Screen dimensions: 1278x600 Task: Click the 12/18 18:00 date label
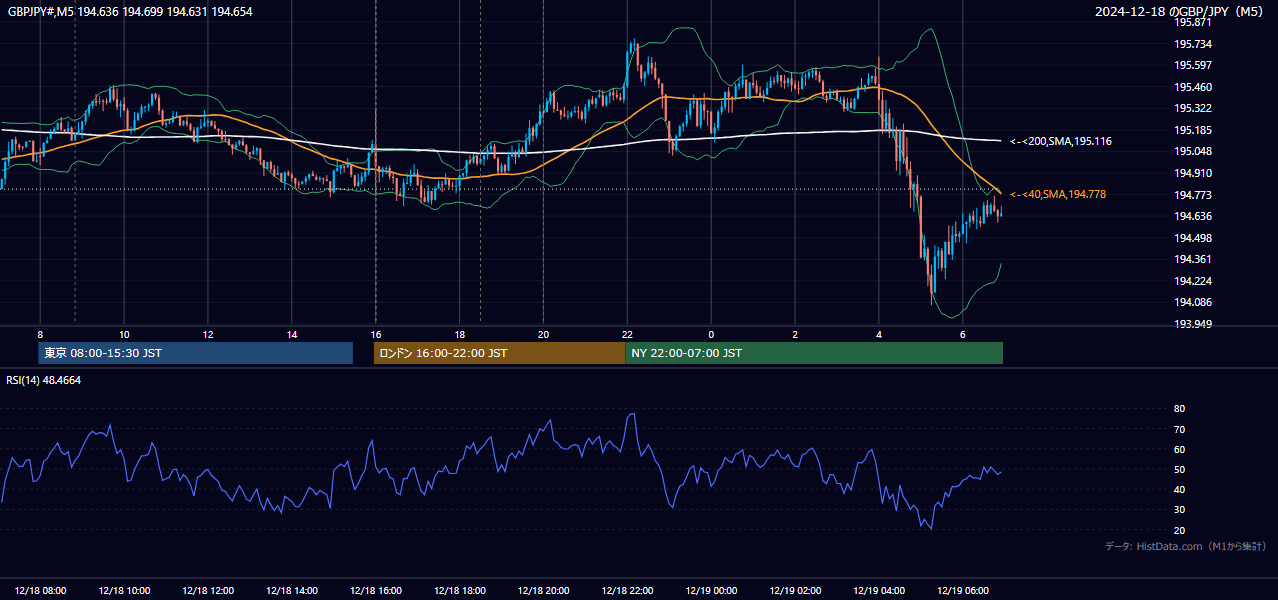coord(460,591)
